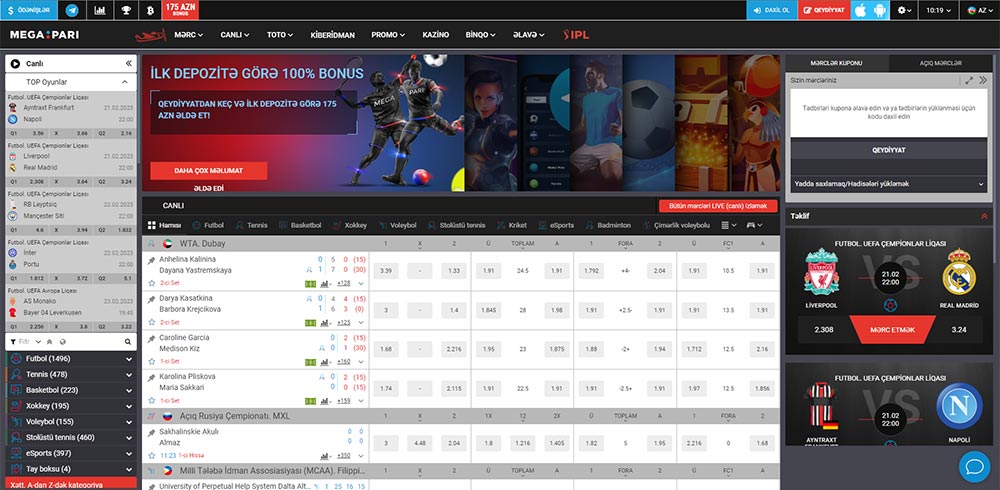Click the red Qeydiyyat button in header
This screenshot has height=490, width=1000.
(x=824, y=10)
